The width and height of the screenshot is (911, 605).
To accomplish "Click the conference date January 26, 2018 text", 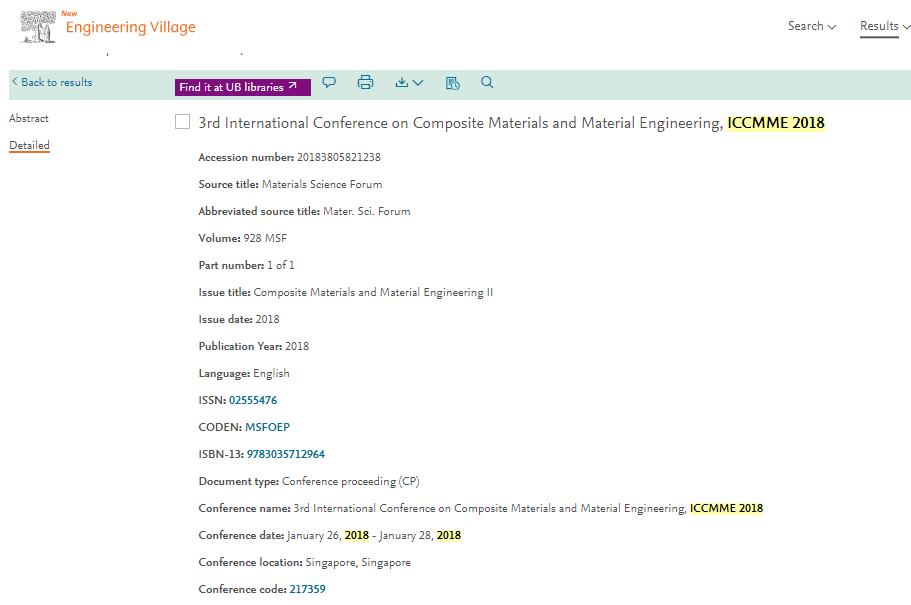I will 328,535.
